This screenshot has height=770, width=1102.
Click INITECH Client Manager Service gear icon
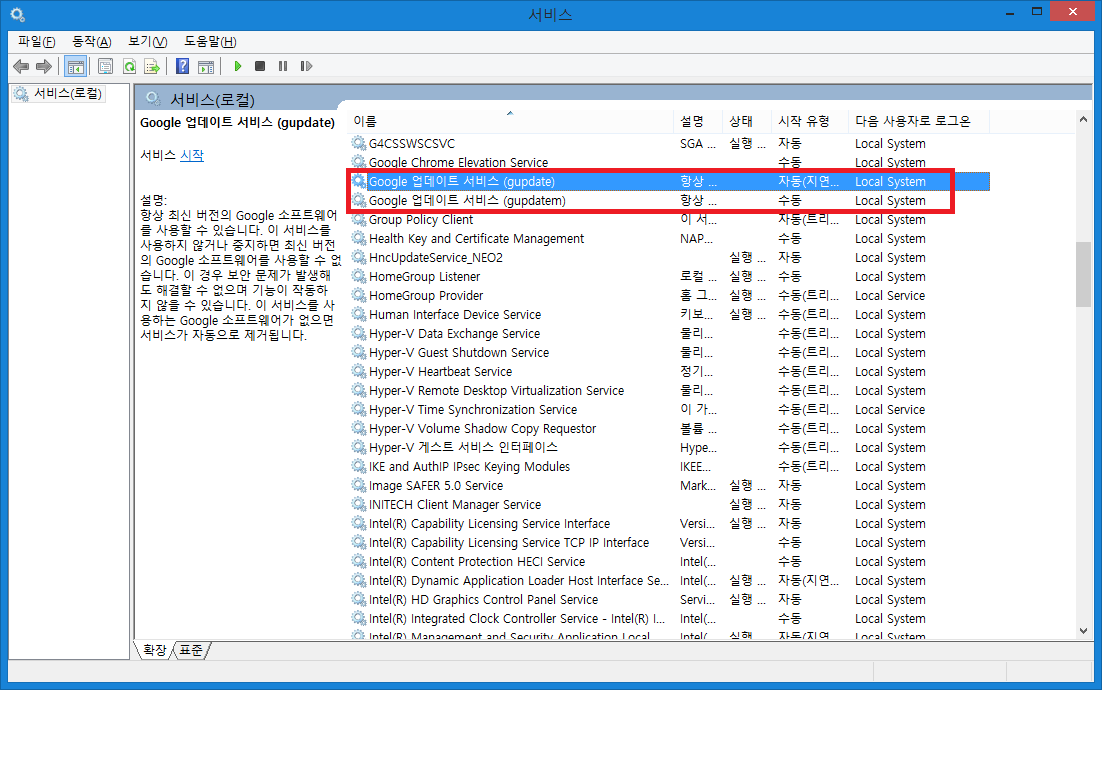(x=358, y=504)
